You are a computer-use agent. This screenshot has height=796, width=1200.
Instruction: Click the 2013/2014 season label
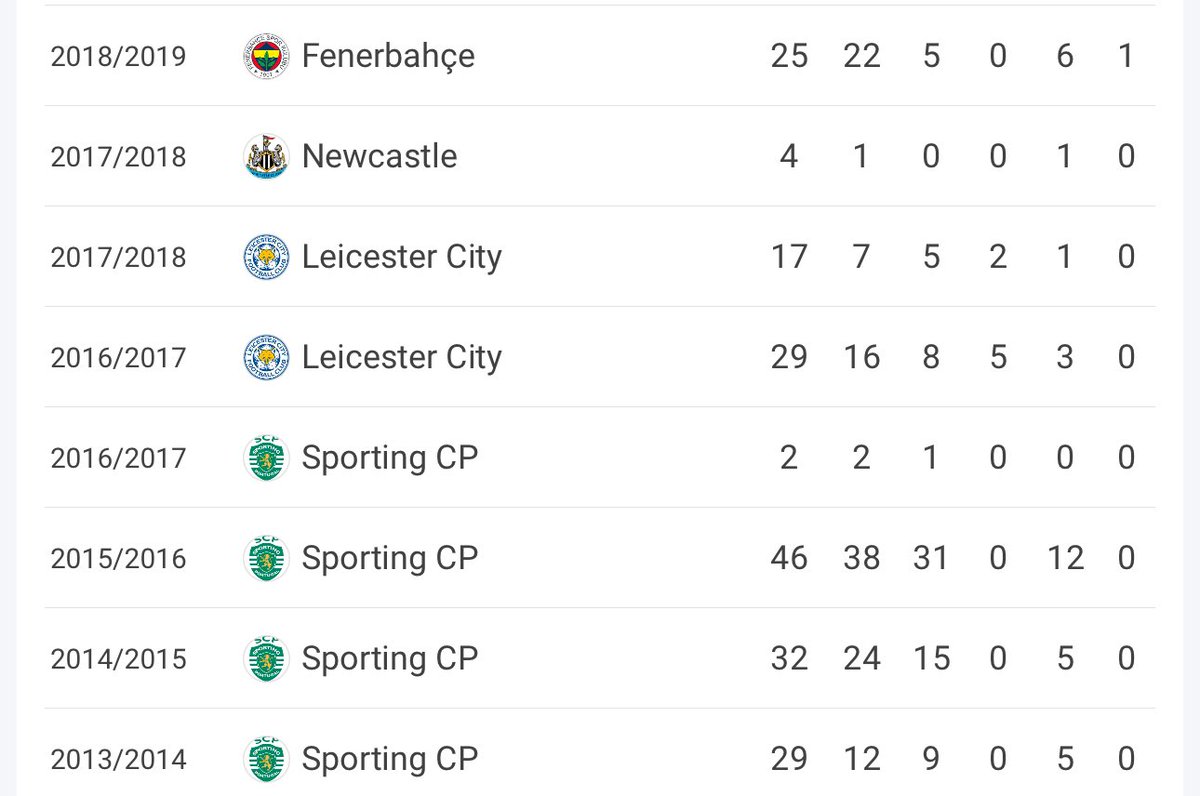(x=118, y=760)
